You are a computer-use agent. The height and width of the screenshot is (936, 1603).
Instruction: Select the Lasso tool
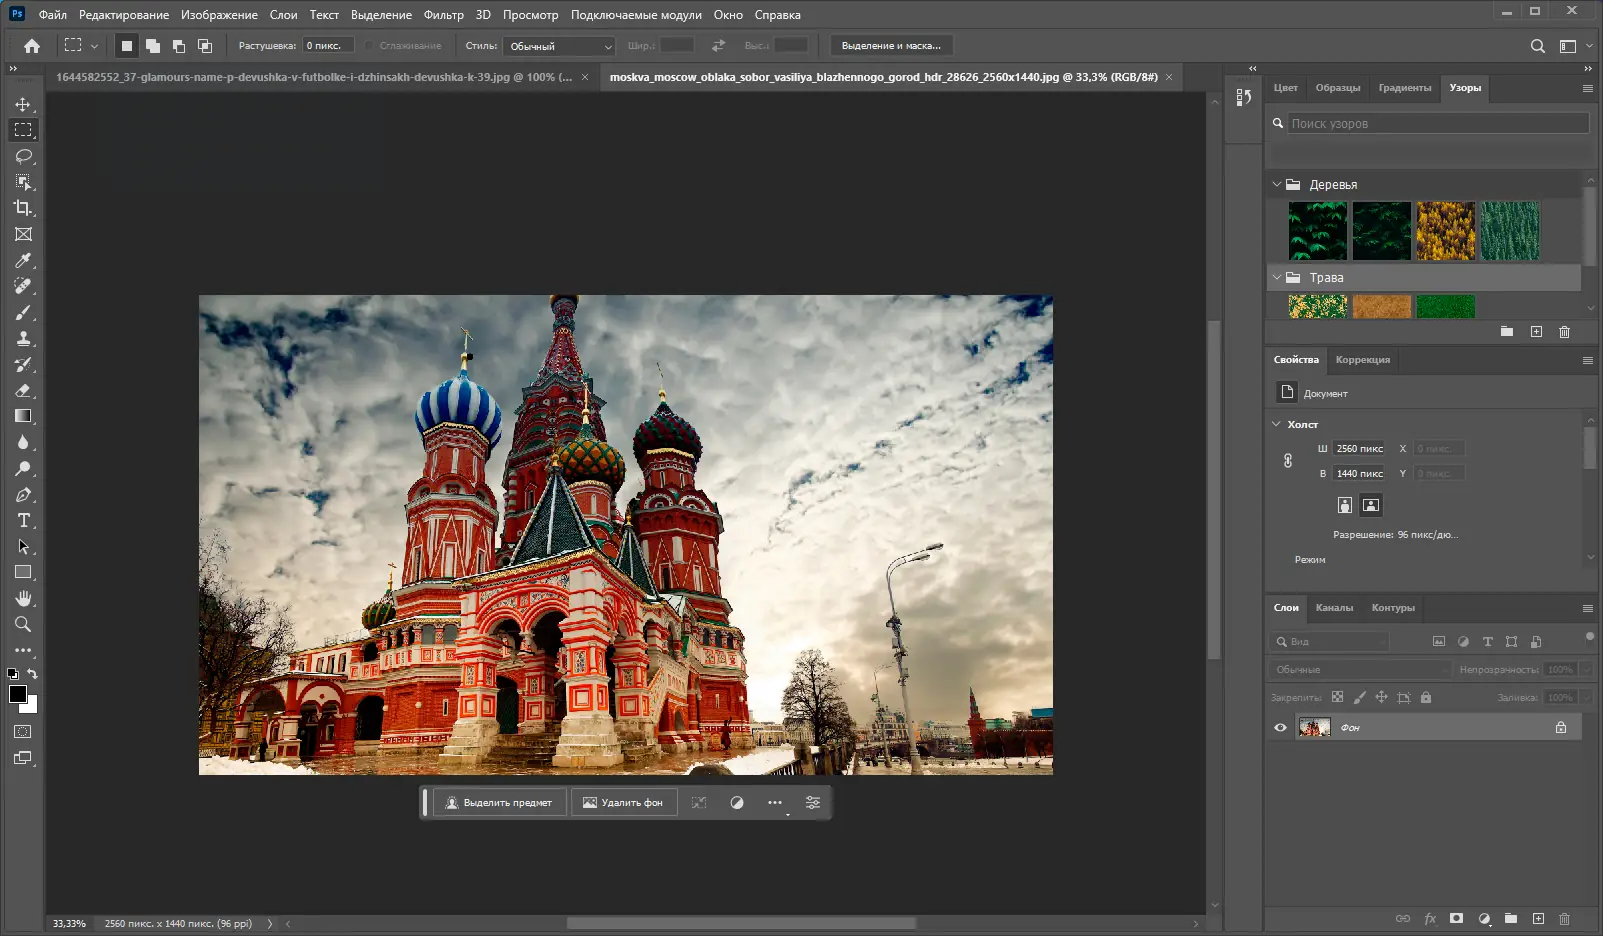[x=23, y=157]
